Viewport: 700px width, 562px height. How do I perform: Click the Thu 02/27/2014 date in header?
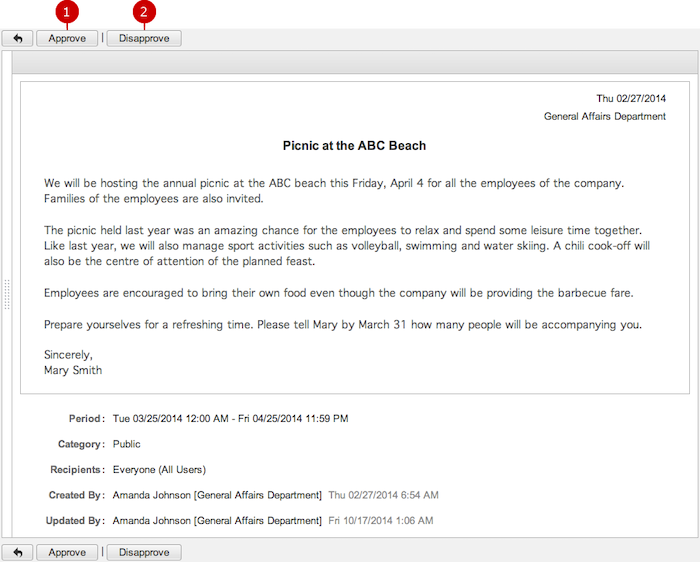[631, 99]
